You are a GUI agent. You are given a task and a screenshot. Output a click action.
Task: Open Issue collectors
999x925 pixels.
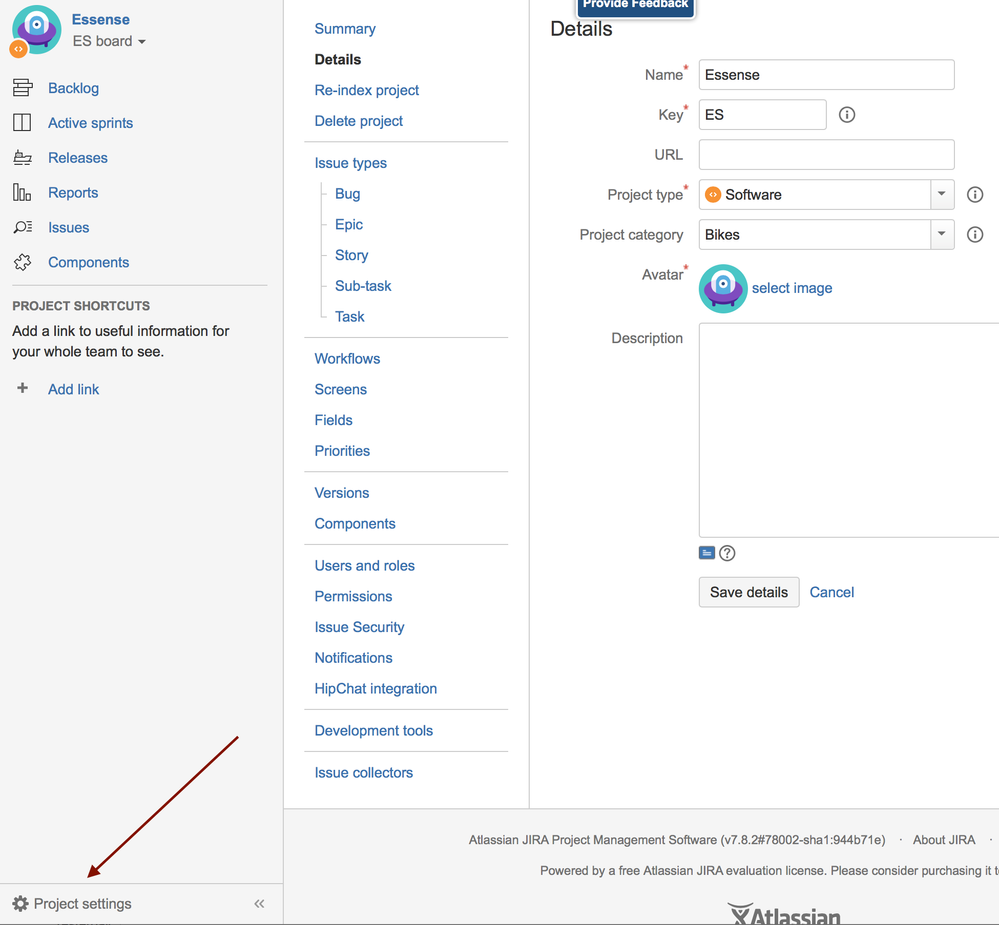coord(363,773)
